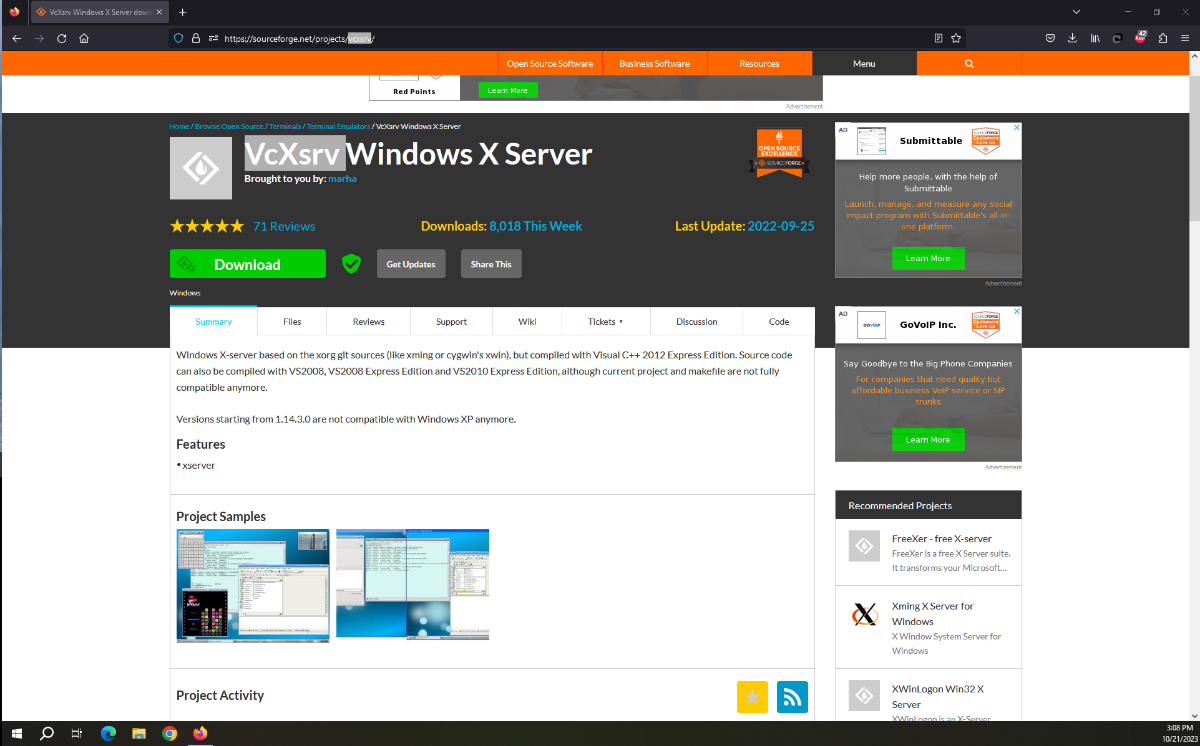Go to Terminal Emulators breadcrumb
The width and height of the screenshot is (1200, 746).
click(x=339, y=127)
